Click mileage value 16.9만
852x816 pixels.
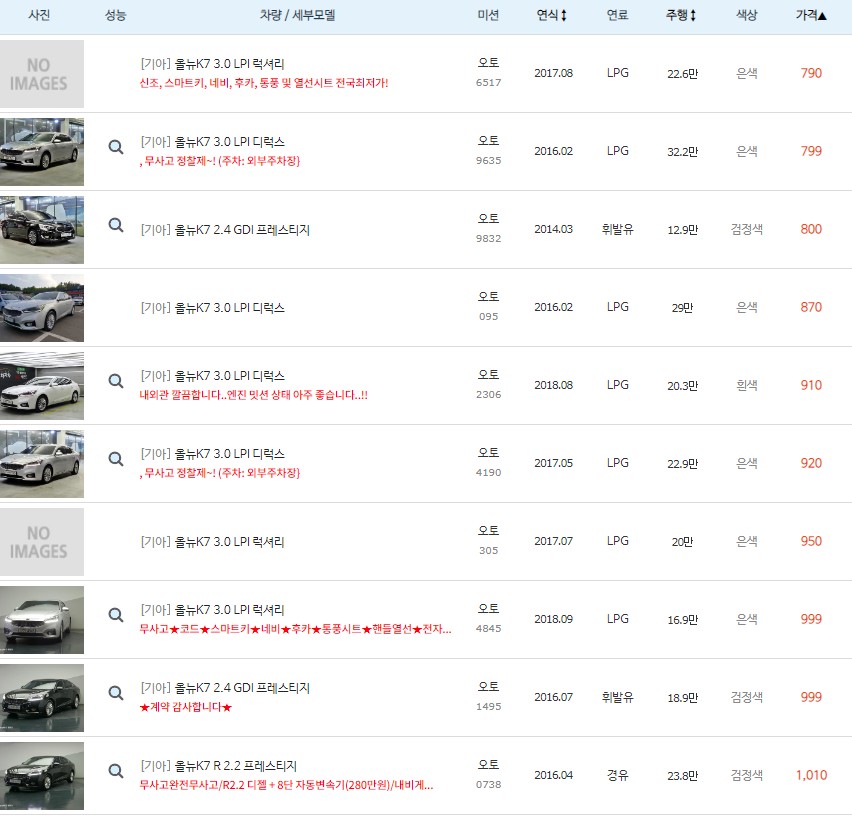[x=682, y=620]
